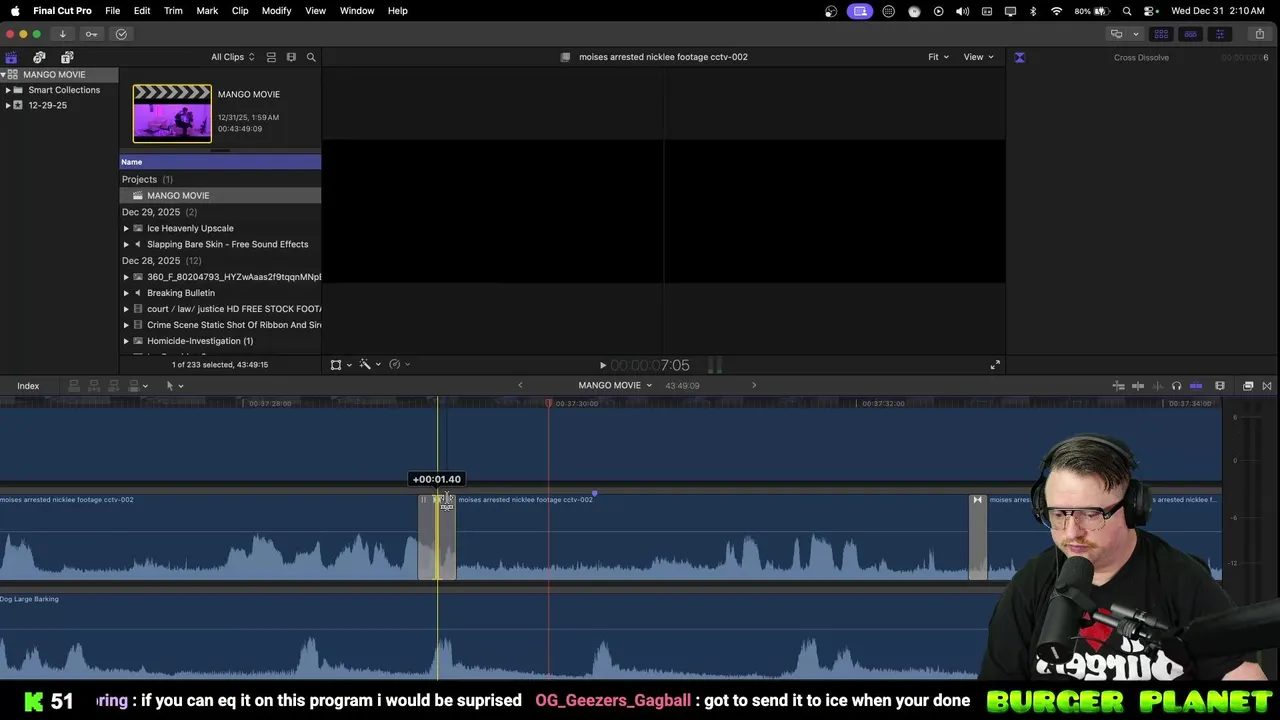1280x720 pixels.
Task: Click the secondary display button in toolbar
Action: pyautogui.click(x=1116, y=34)
